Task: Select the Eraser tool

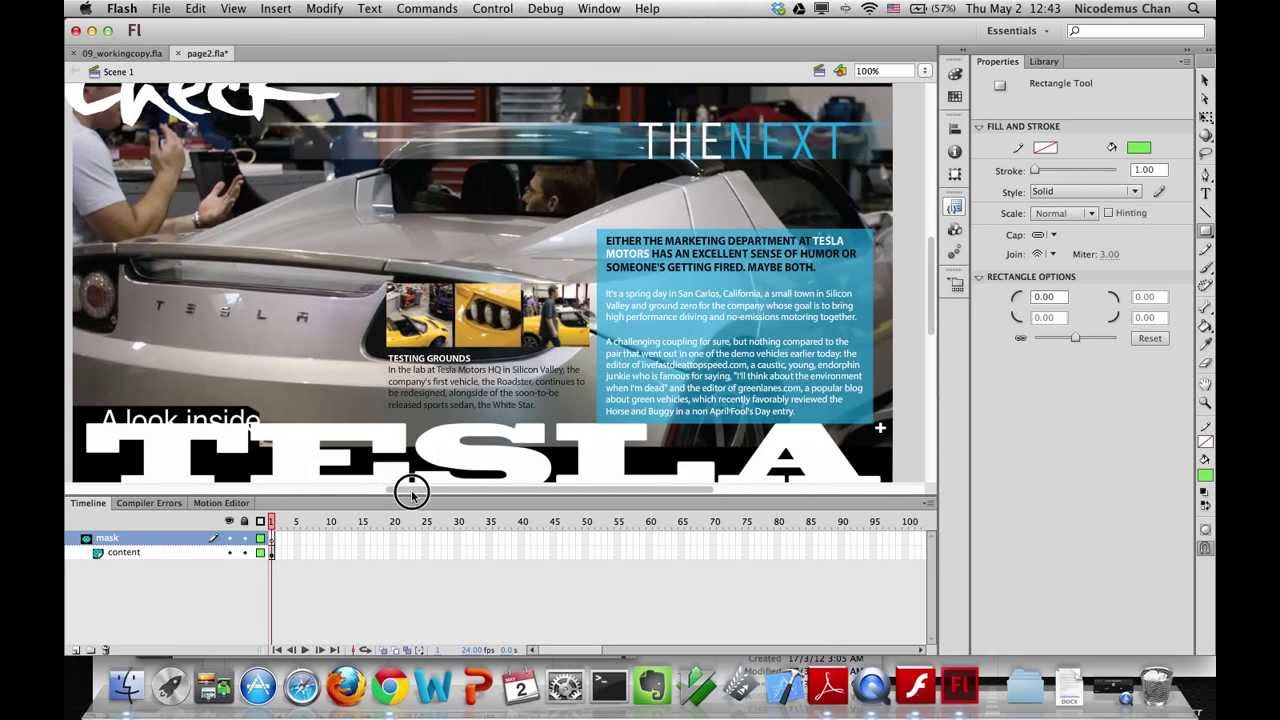Action: (1205, 363)
